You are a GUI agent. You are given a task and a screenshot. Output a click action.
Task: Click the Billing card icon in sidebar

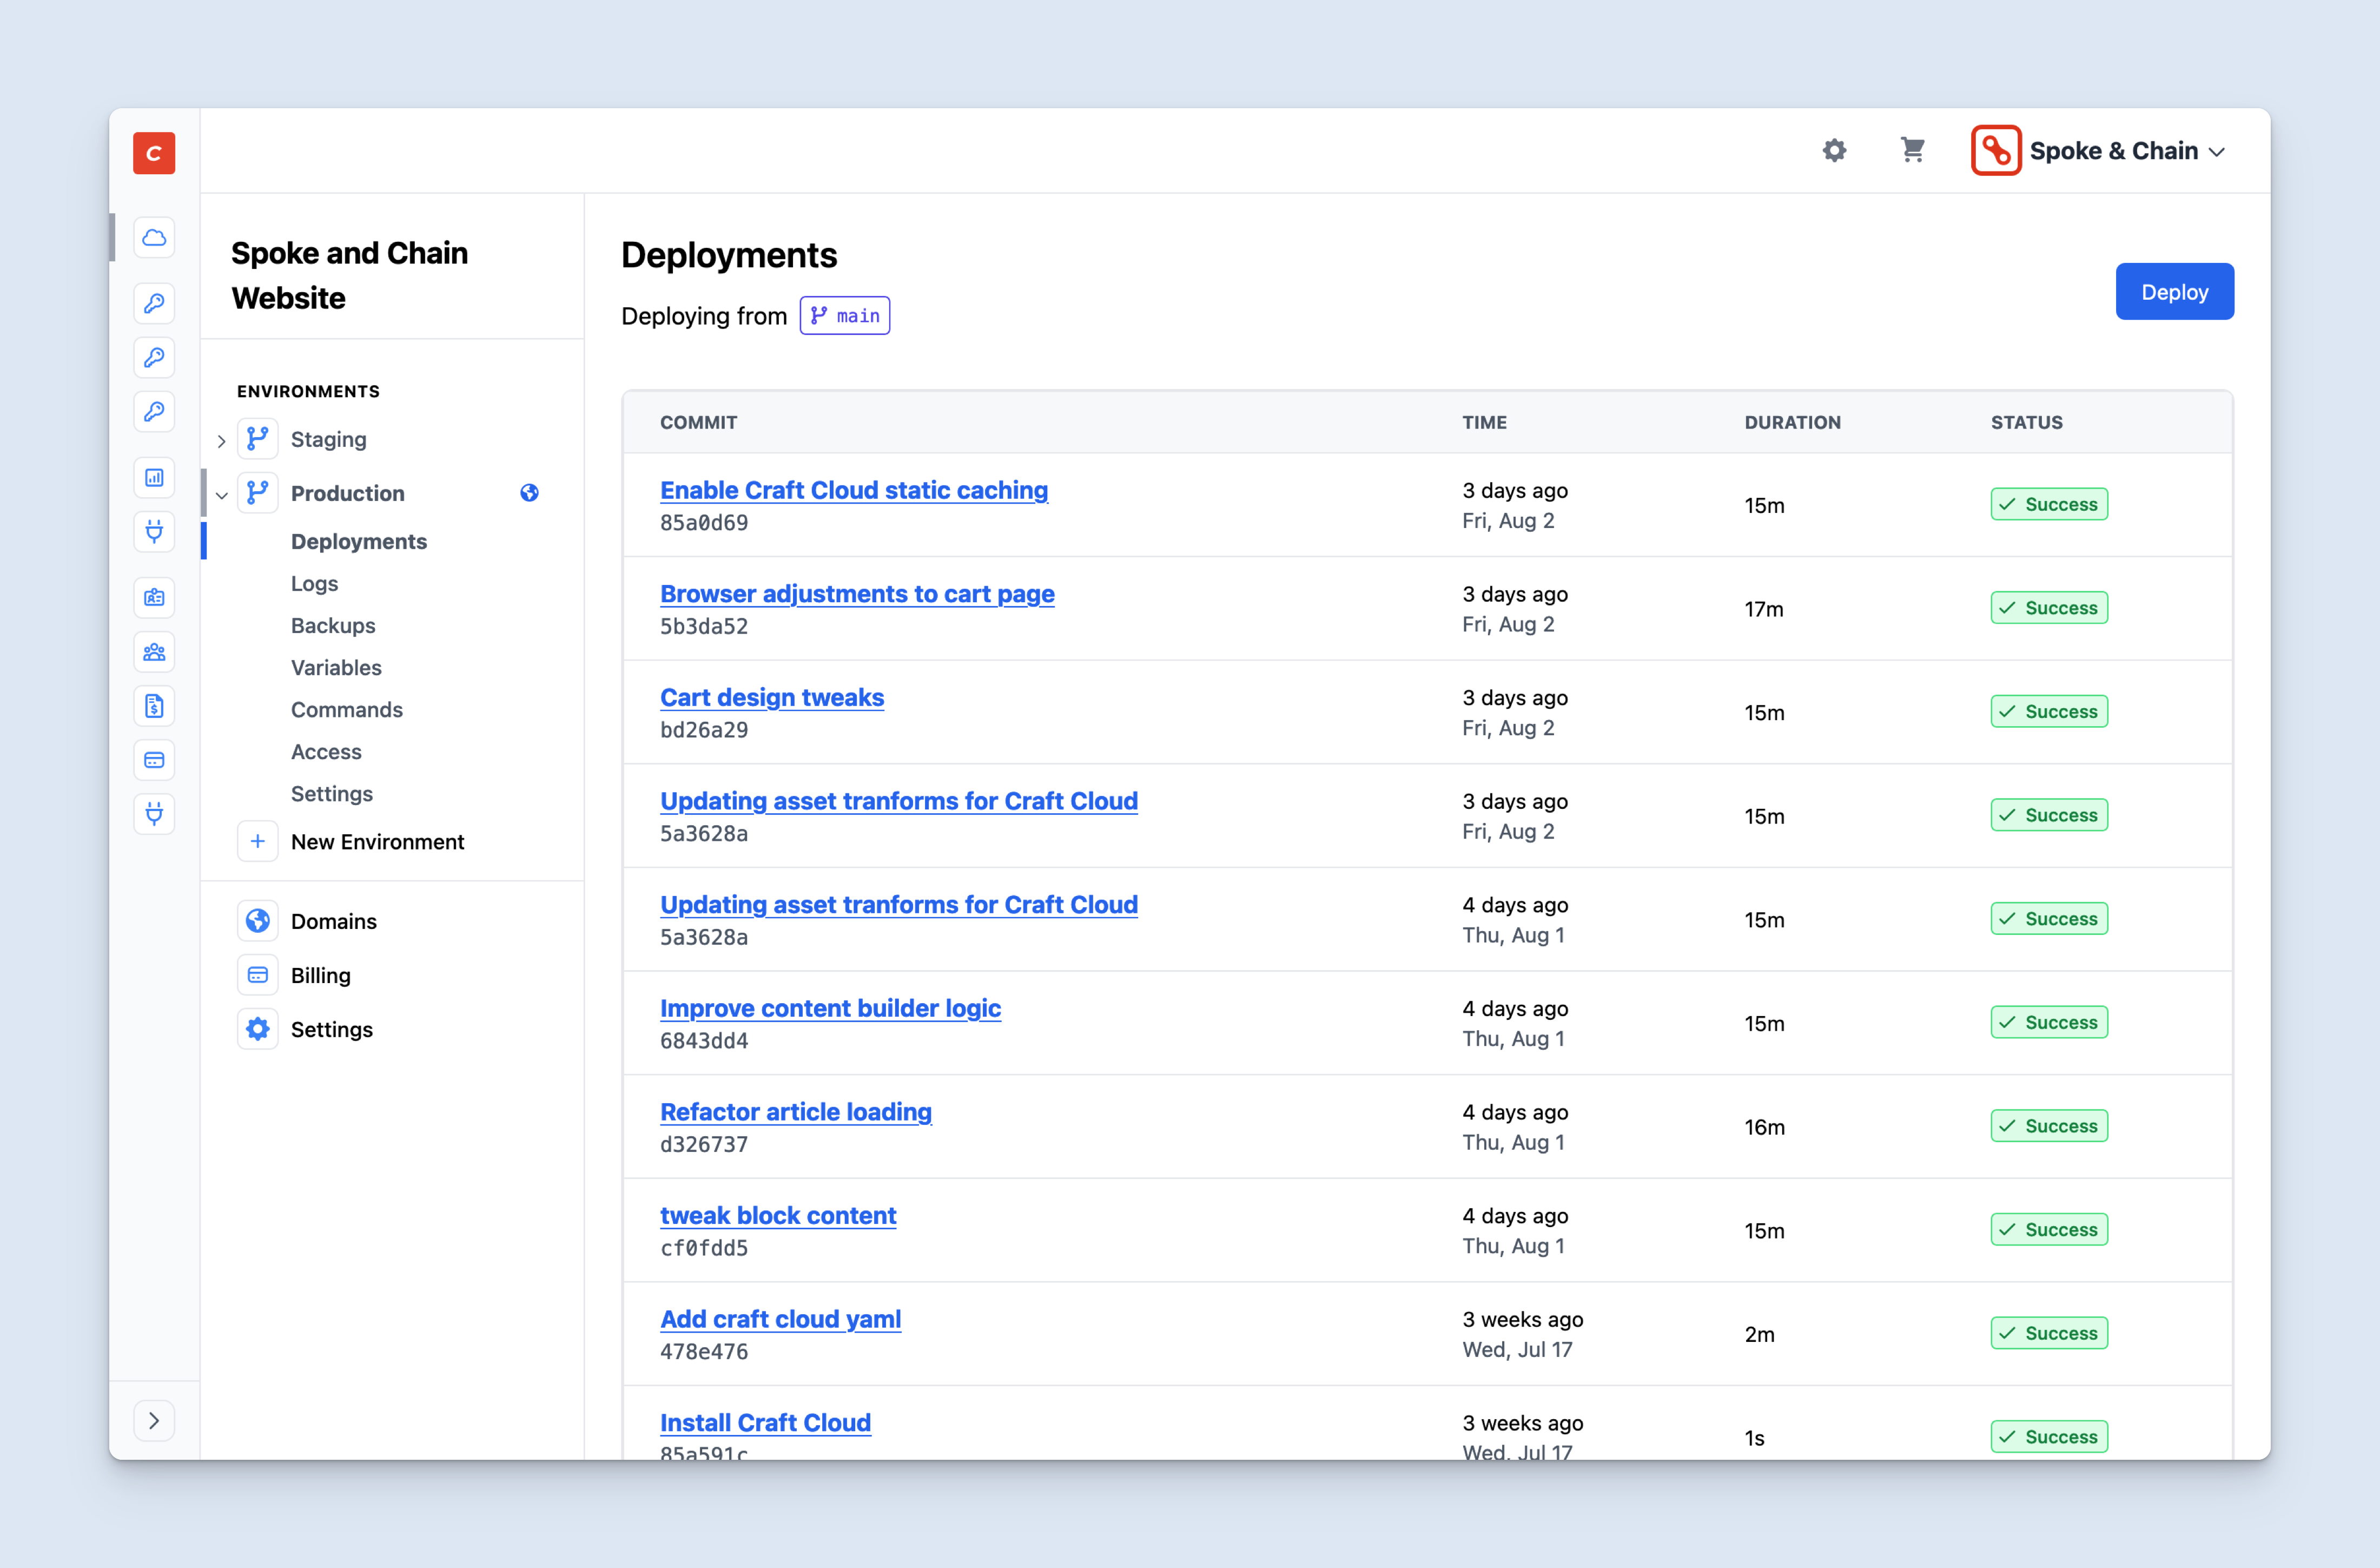click(258, 975)
